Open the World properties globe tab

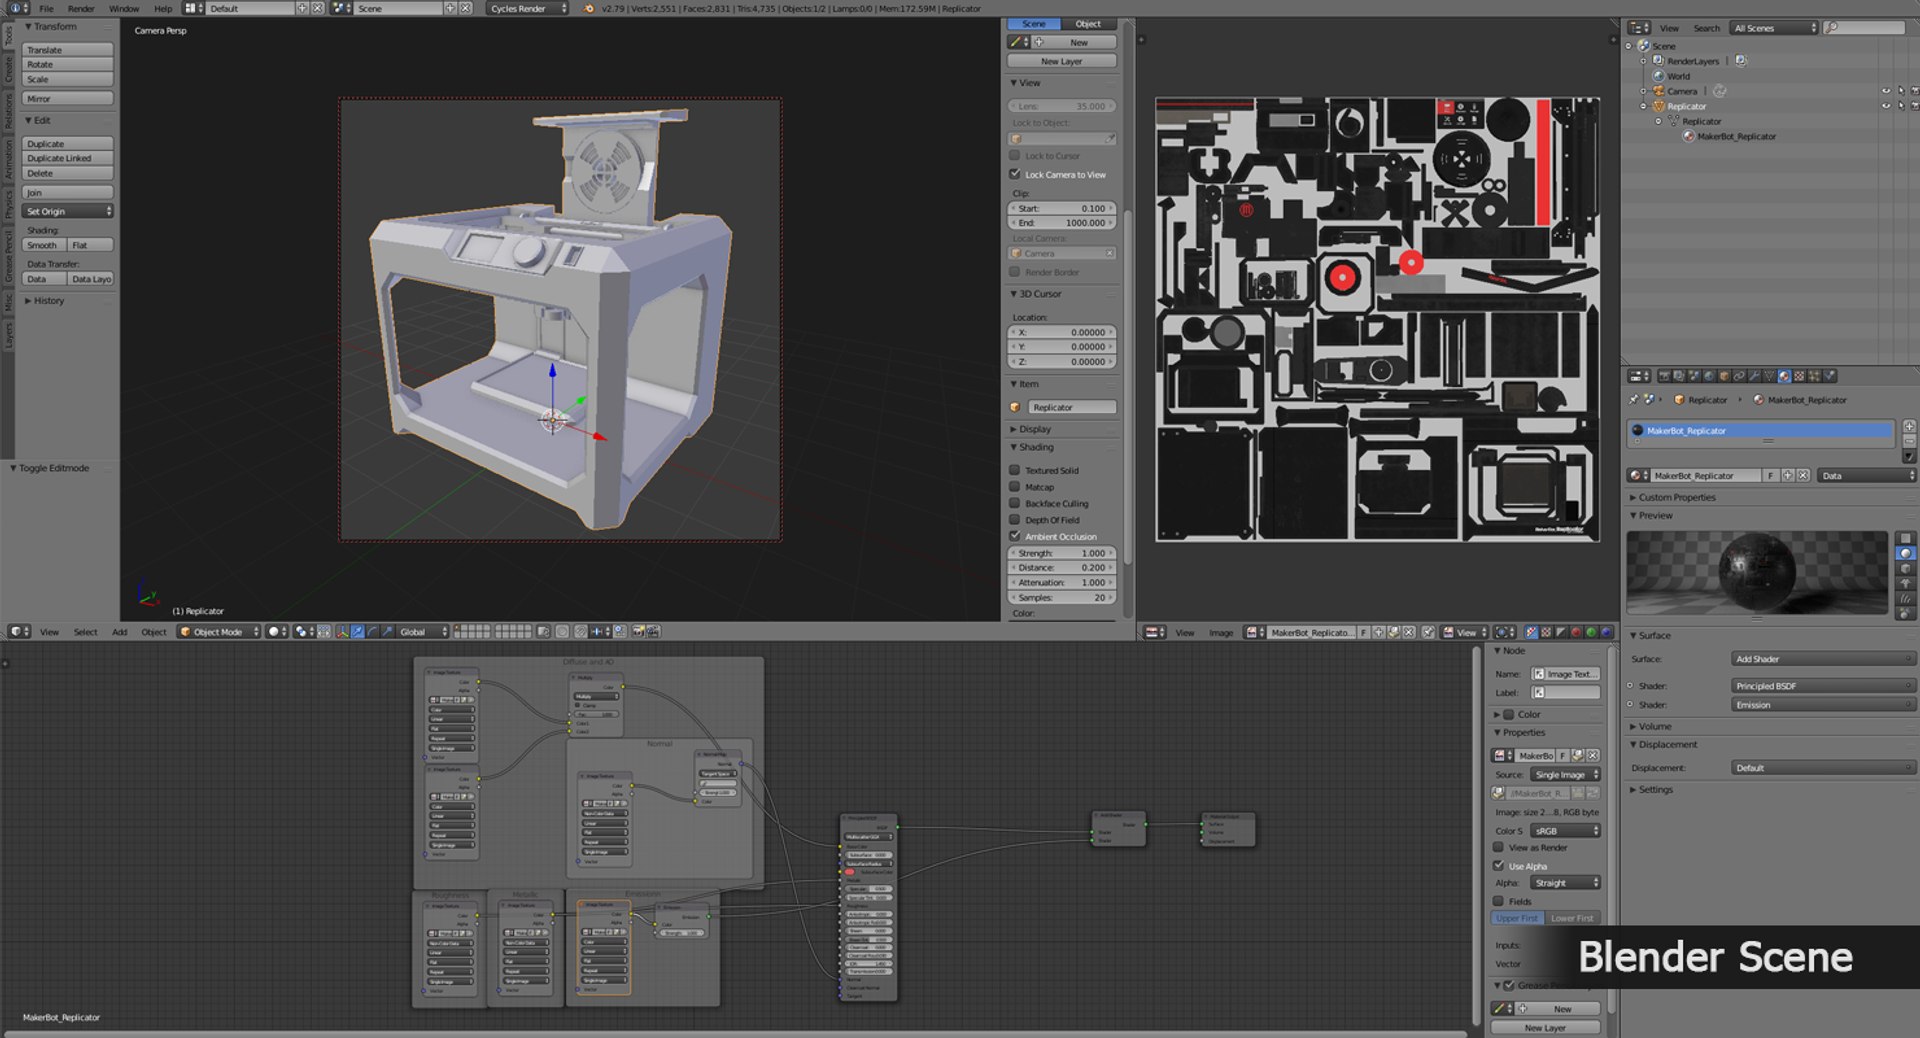1708,376
